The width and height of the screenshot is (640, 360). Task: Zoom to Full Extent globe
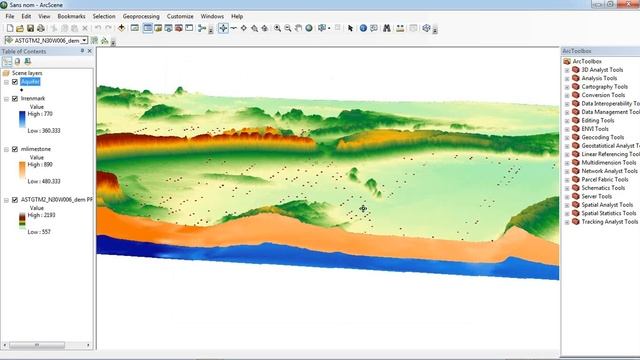pyautogui.click(x=309, y=28)
